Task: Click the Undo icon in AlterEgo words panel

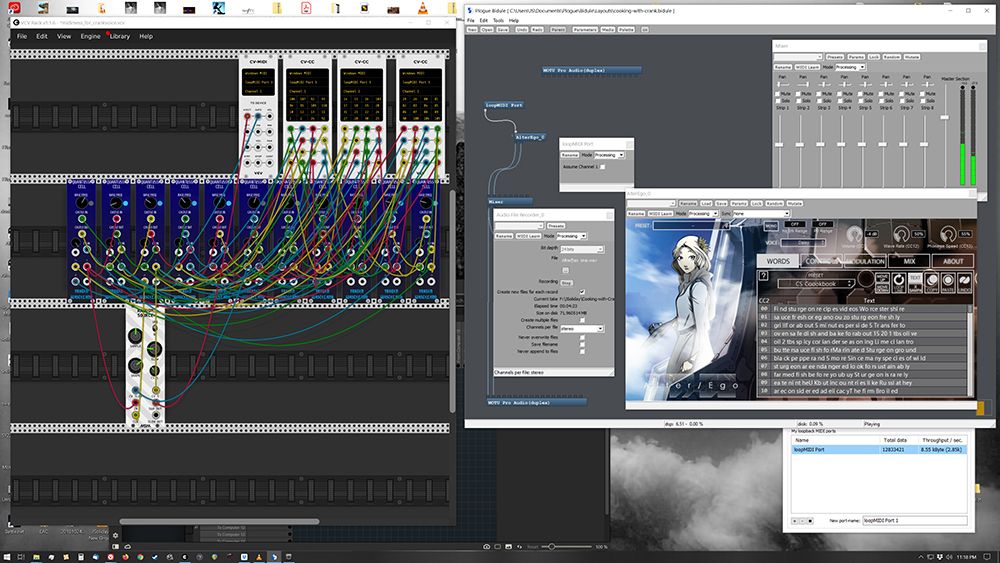Action: (x=964, y=282)
